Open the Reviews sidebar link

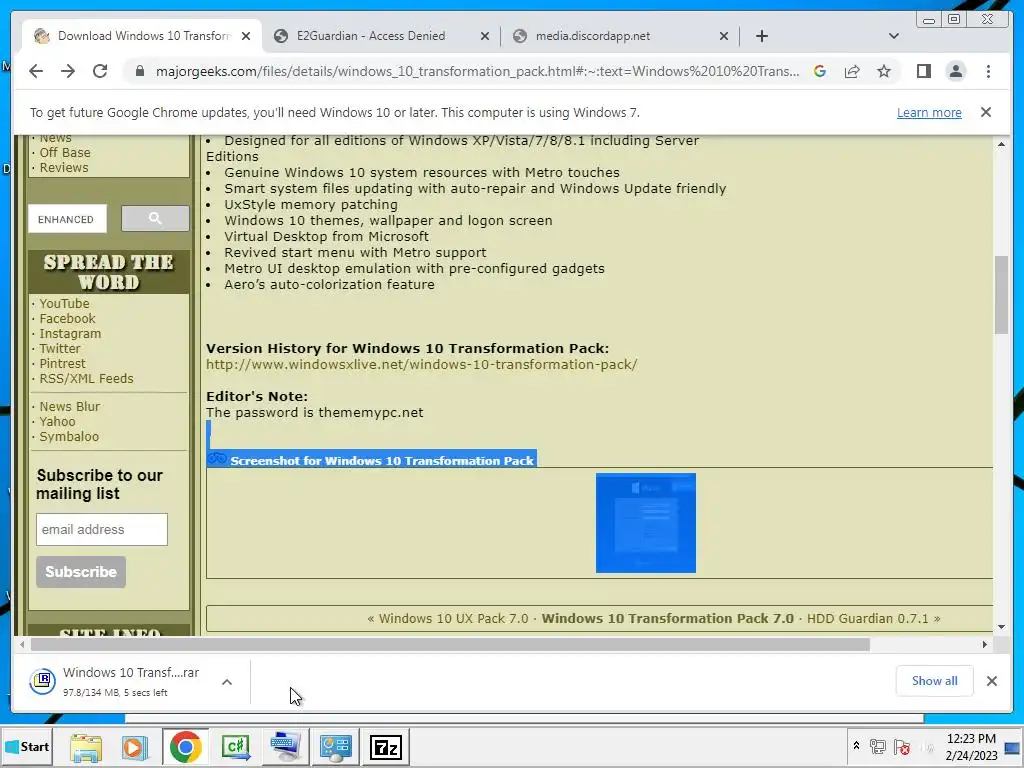click(63, 168)
